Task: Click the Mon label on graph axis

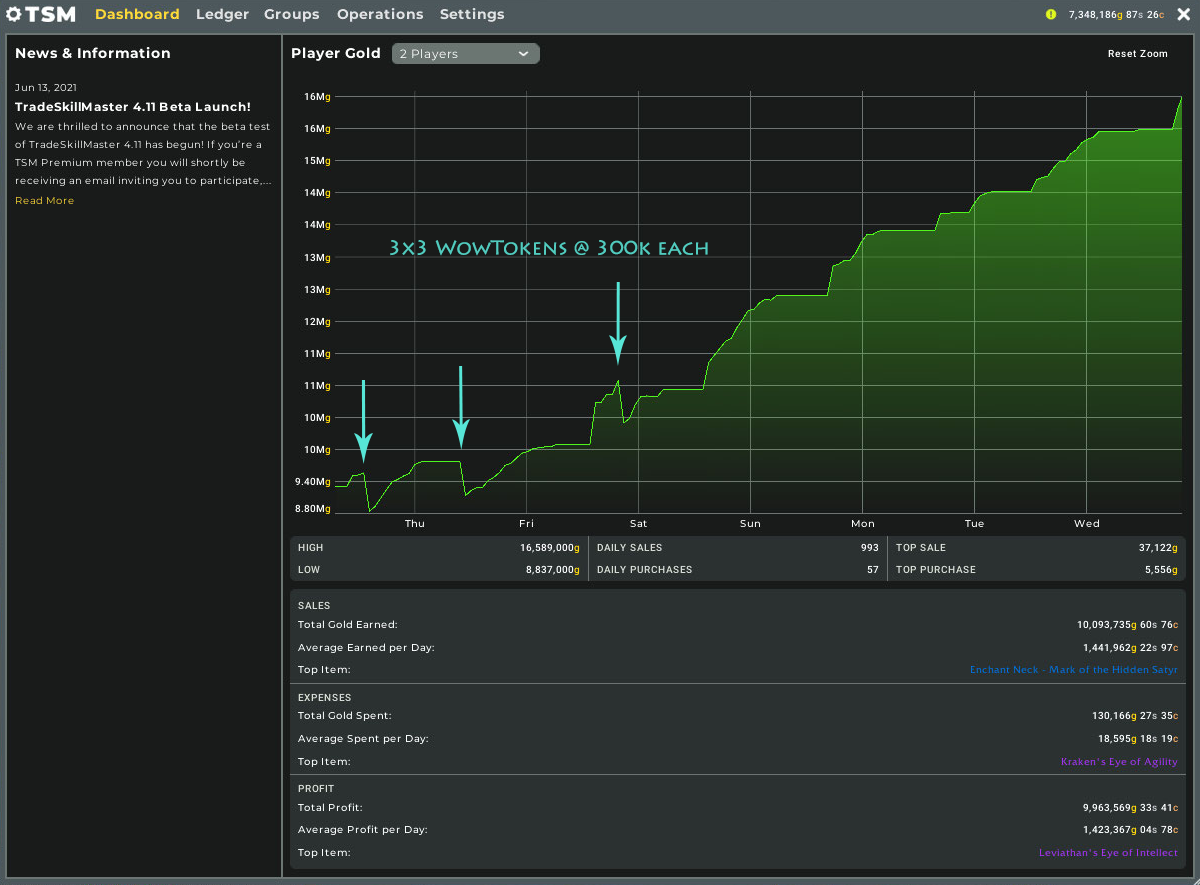Action: pyautogui.click(x=862, y=524)
